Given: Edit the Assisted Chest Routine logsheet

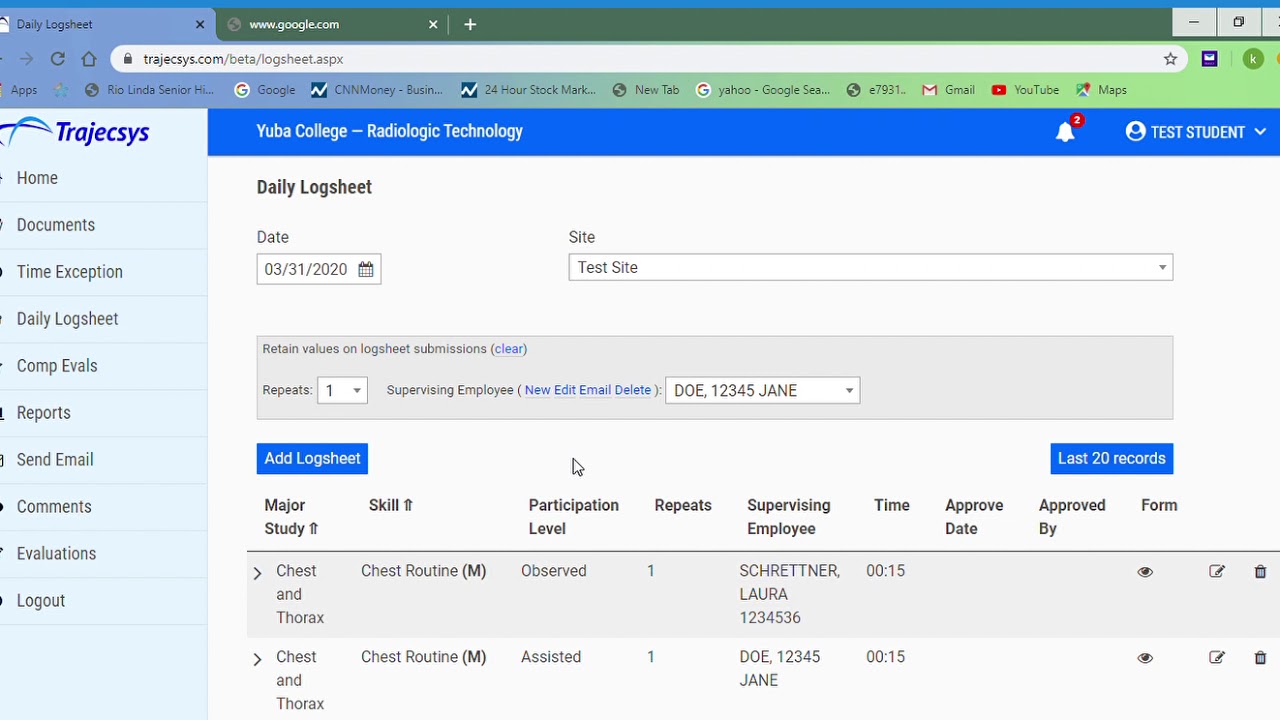Looking at the screenshot, I should (1216, 658).
